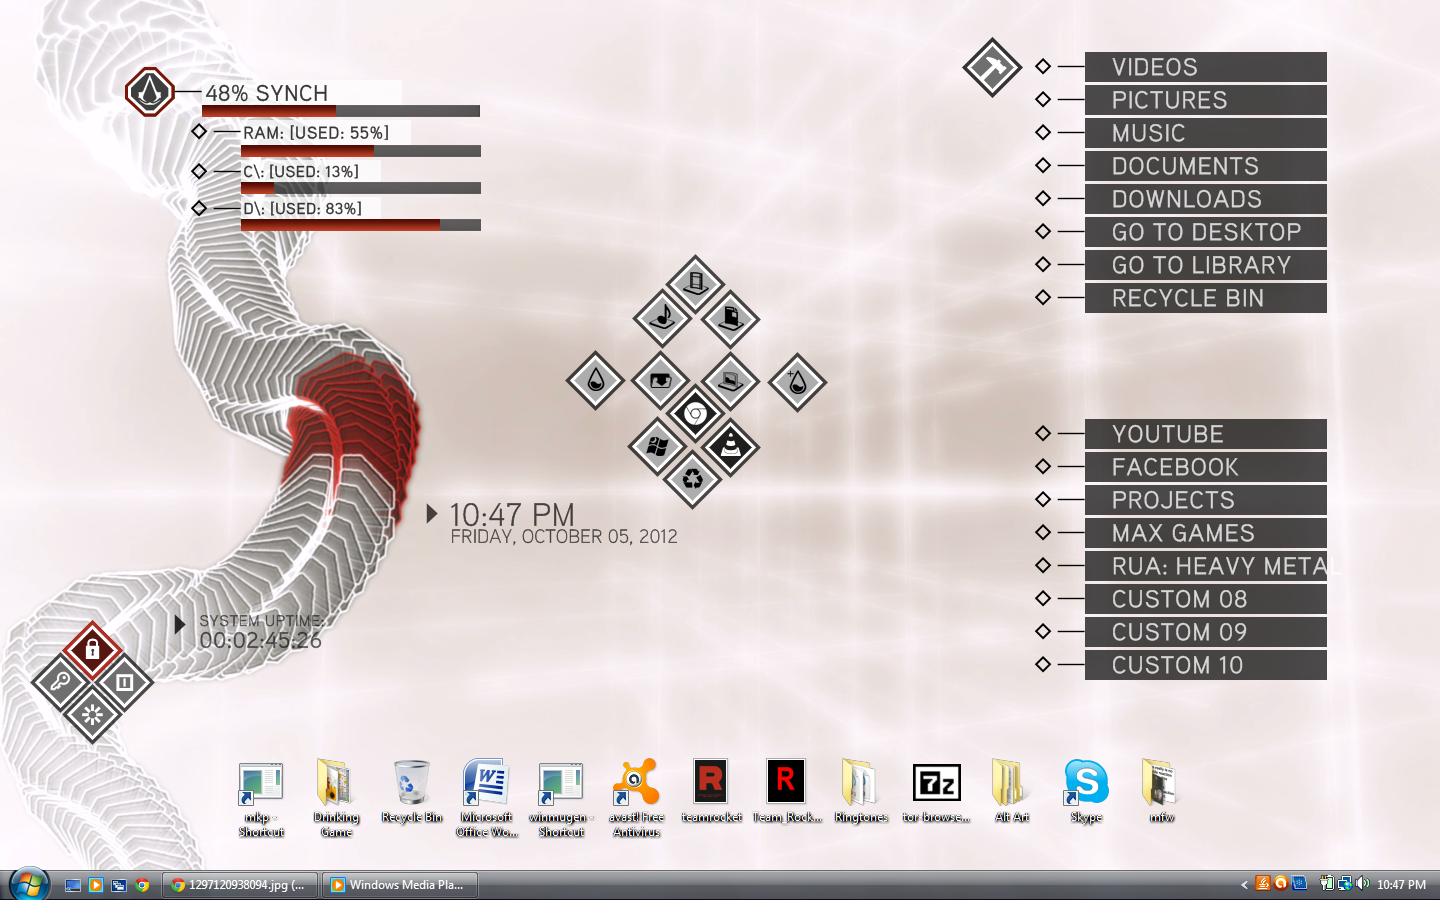Open the FACEBOOK link entry
This screenshot has height=921, width=1440.
pyautogui.click(x=1205, y=467)
